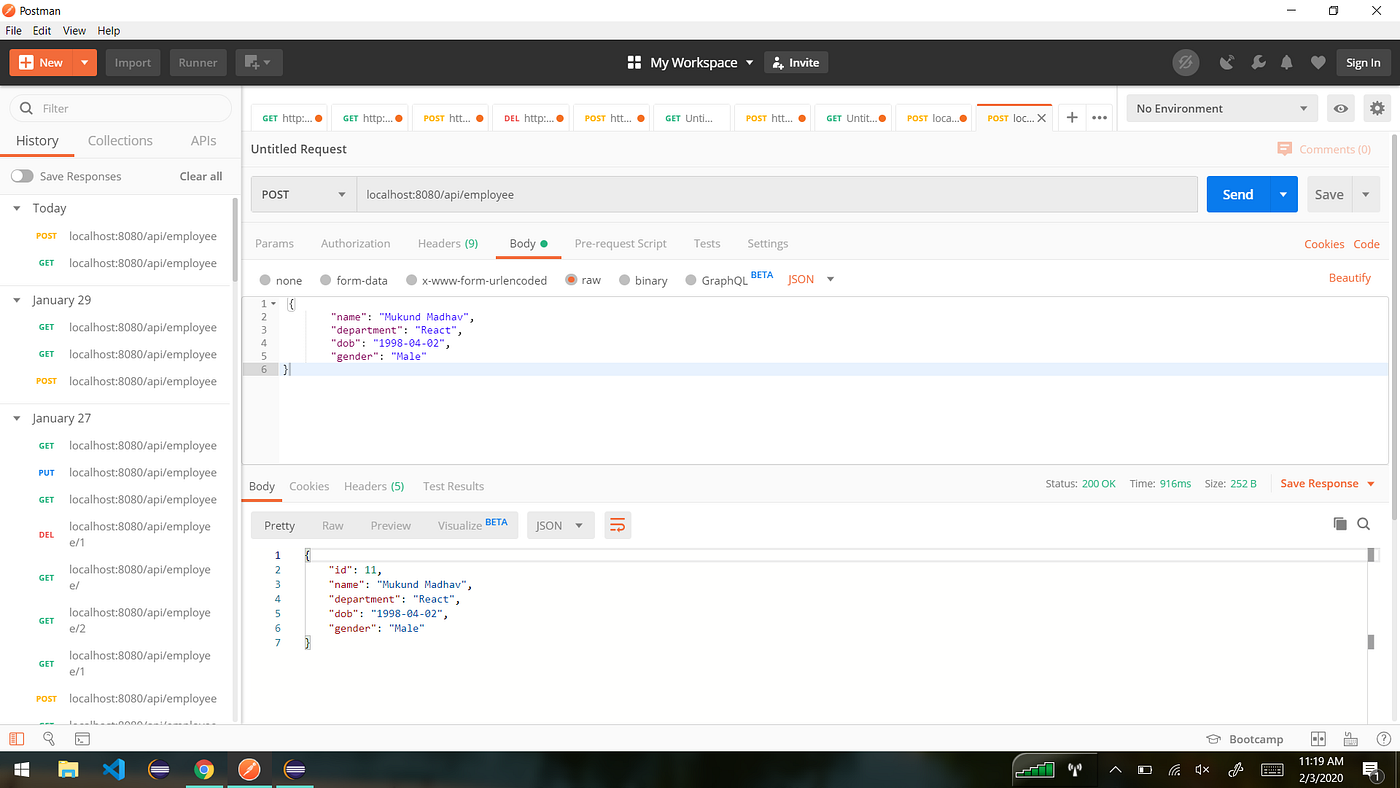This screenshot has height=788, width=1400.
Task: Switch to the Collections sidebar tab
Action: (x=120, y=141)
